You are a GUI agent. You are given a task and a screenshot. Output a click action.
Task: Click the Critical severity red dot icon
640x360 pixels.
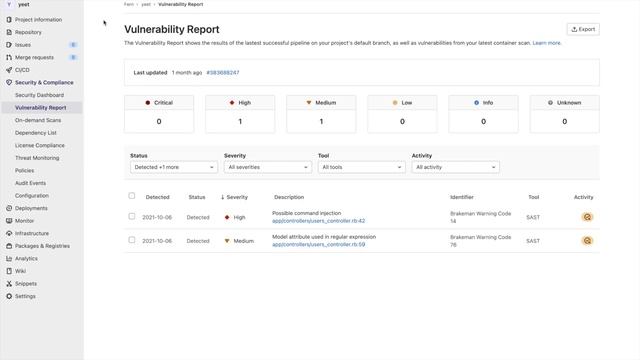[x=148, y=103]
